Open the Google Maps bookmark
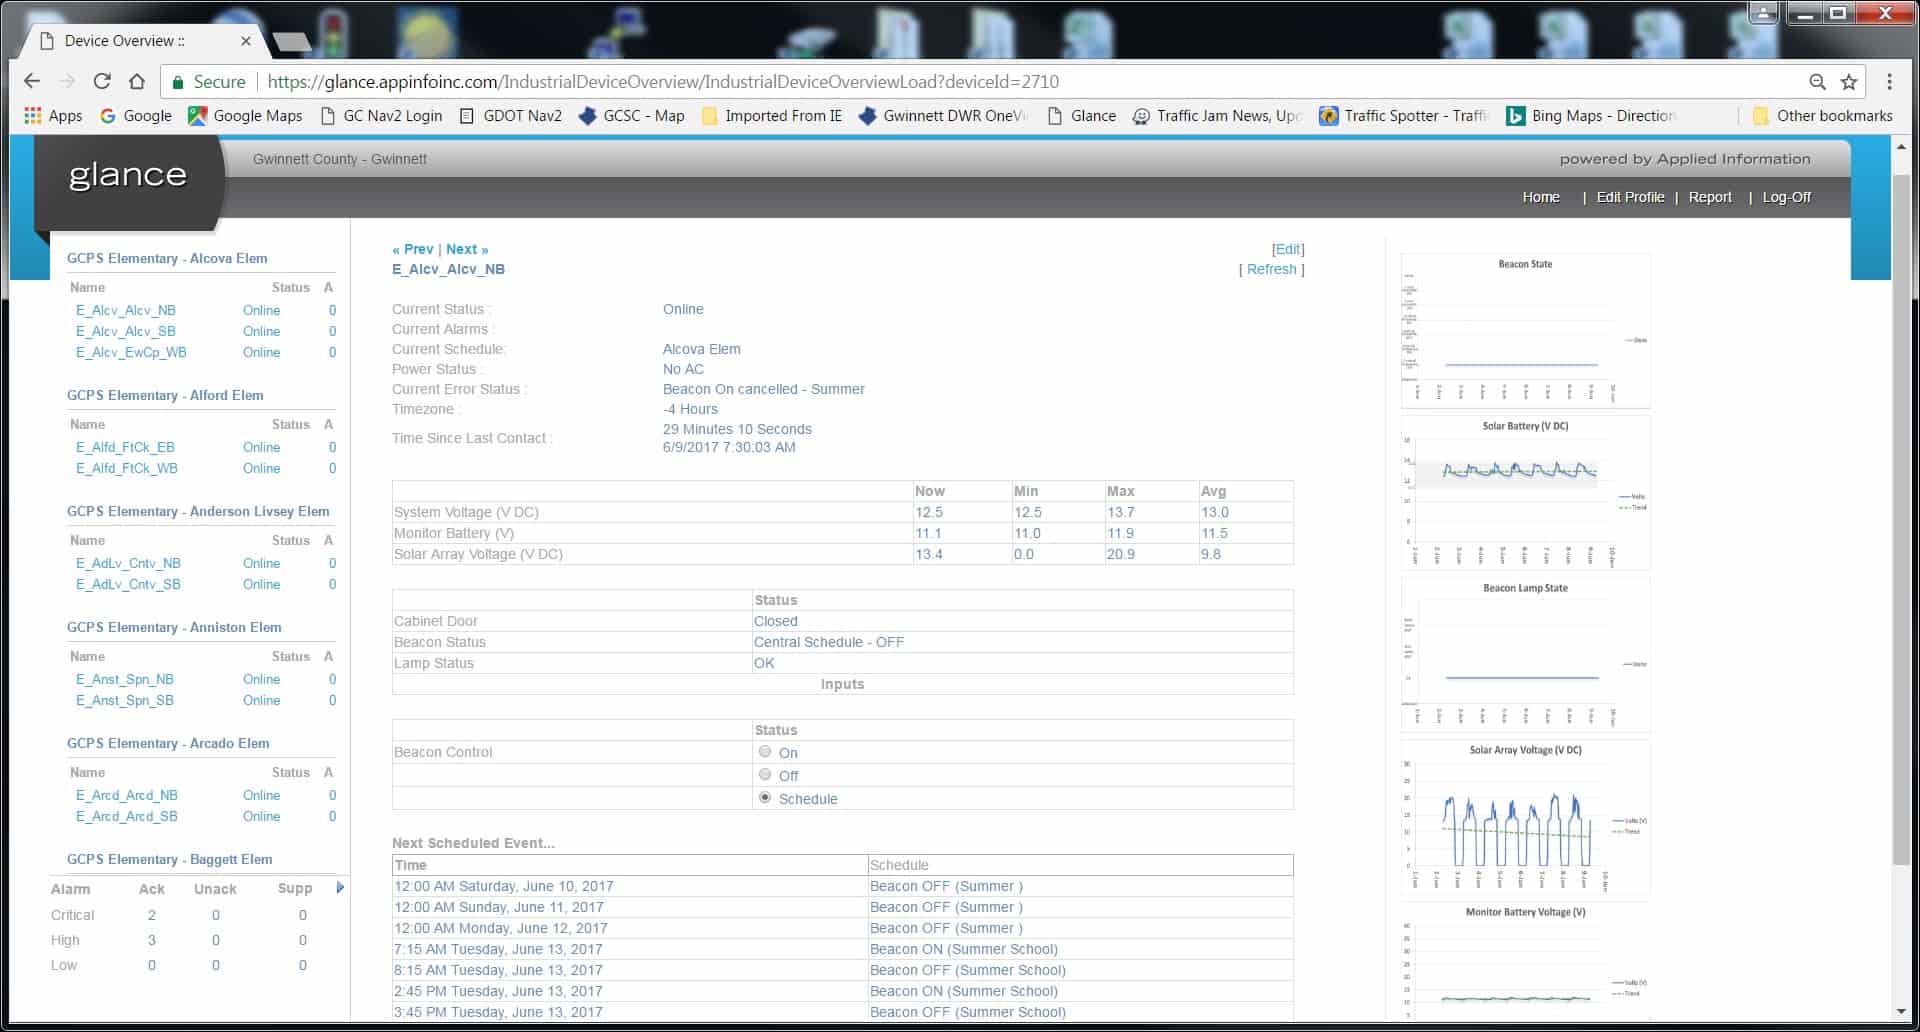Image resolution: width=1920 pixels, height=1032 pixels. (245, 116)
